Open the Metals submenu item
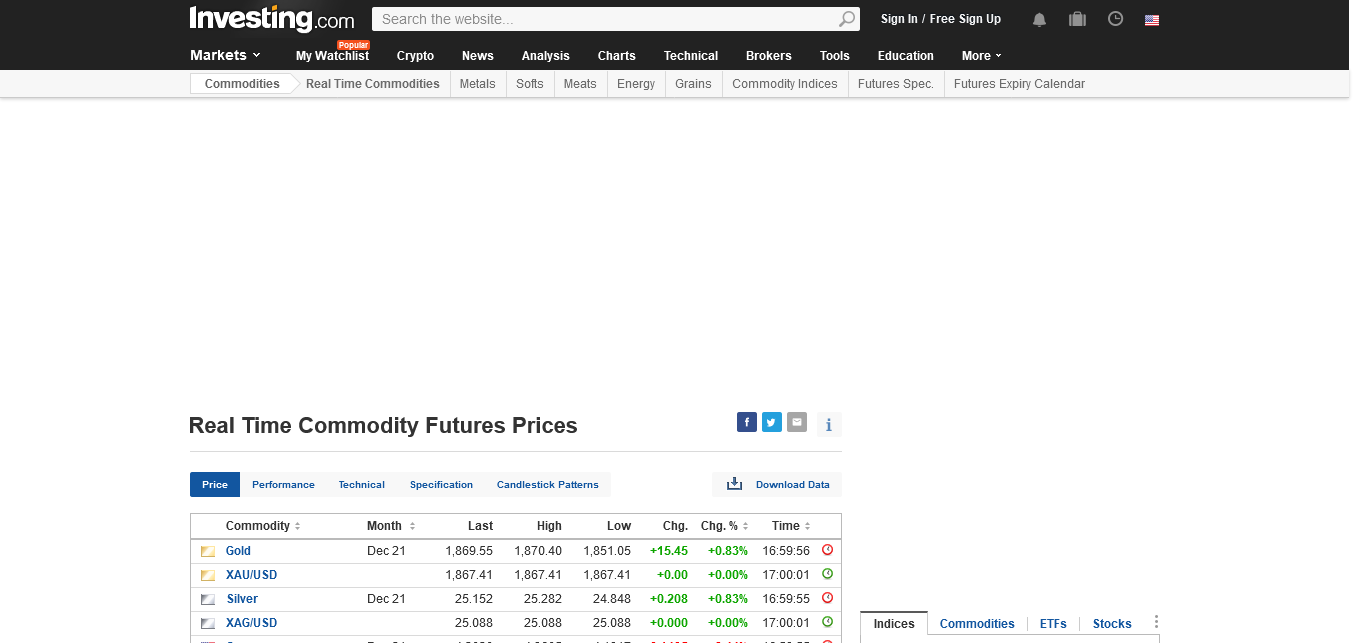1366x643 pixels. point(477,84)
